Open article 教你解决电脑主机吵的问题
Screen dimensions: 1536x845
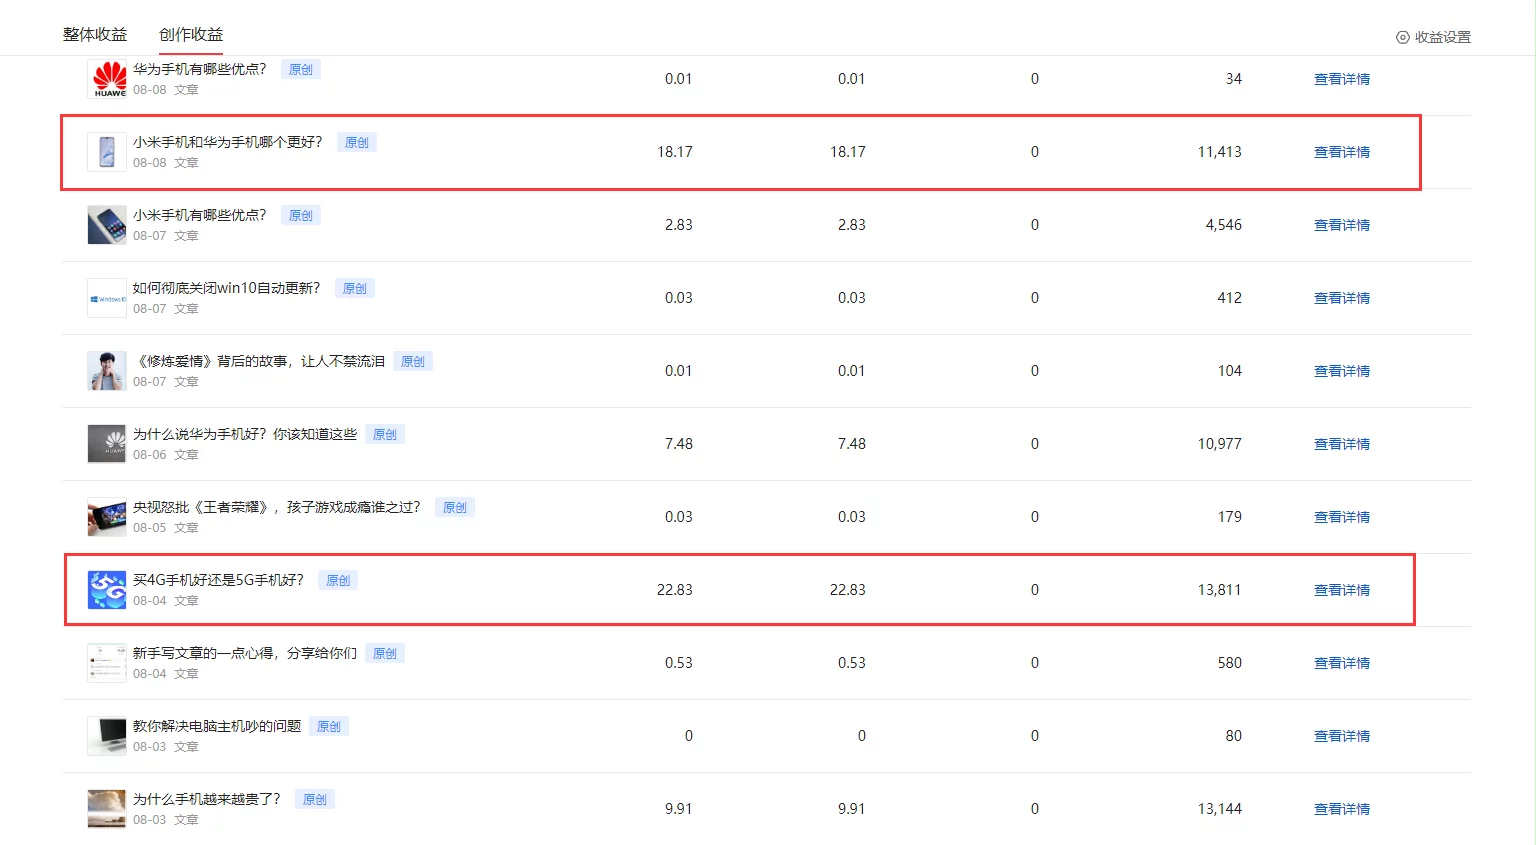click(x=217, y=726)
